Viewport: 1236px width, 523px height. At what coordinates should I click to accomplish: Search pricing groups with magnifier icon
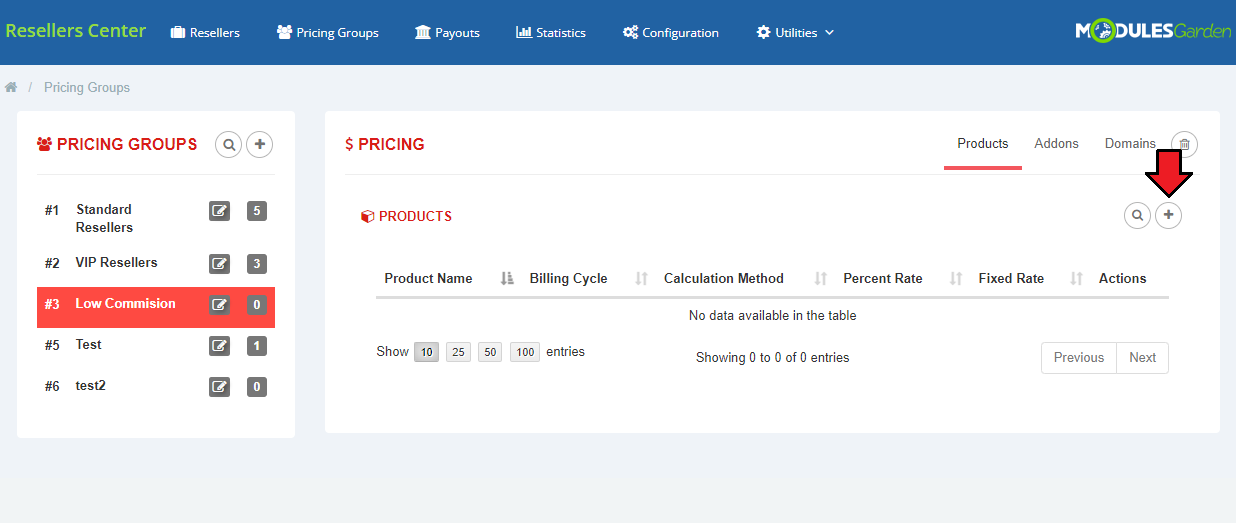click(x=229, y=145)
